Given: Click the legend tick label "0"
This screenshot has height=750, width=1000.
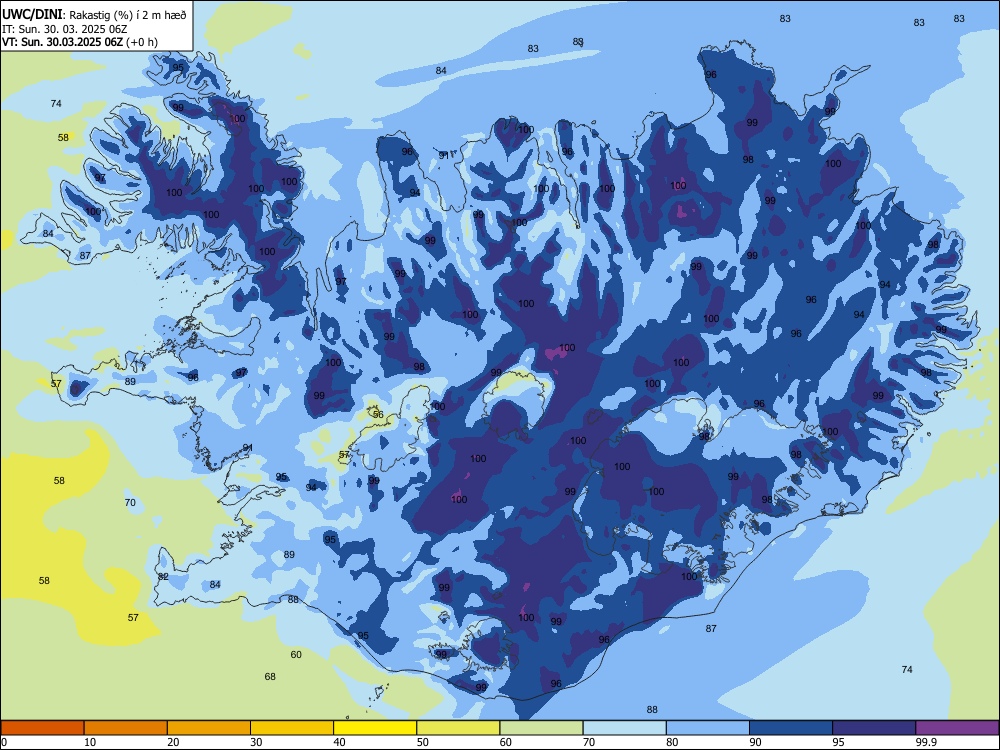Looking at the screenshot, I should 4,742.
